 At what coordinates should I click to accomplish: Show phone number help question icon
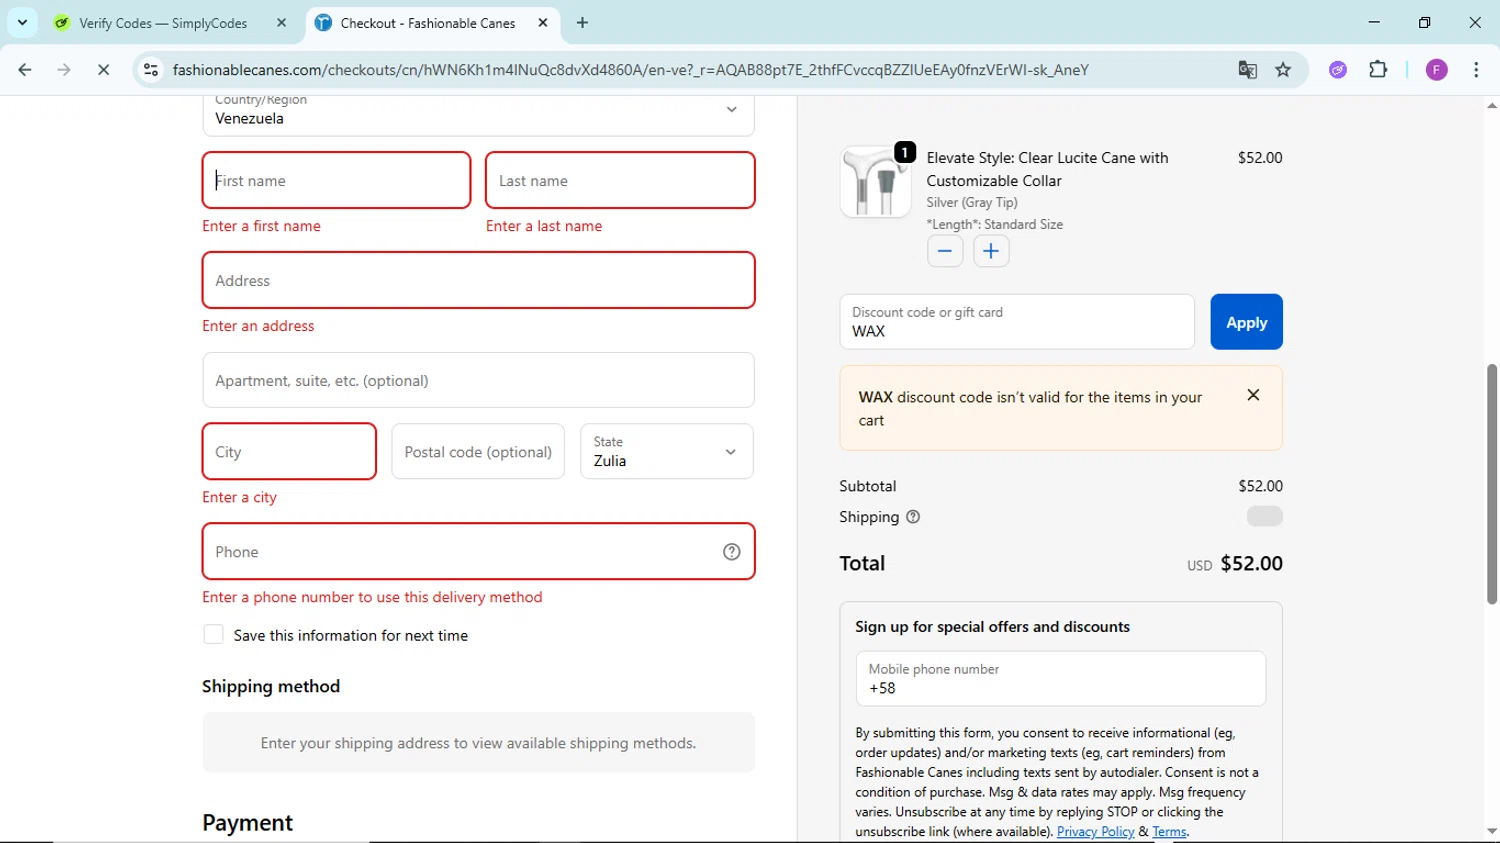pyautogui.click(x=732, y=552)
